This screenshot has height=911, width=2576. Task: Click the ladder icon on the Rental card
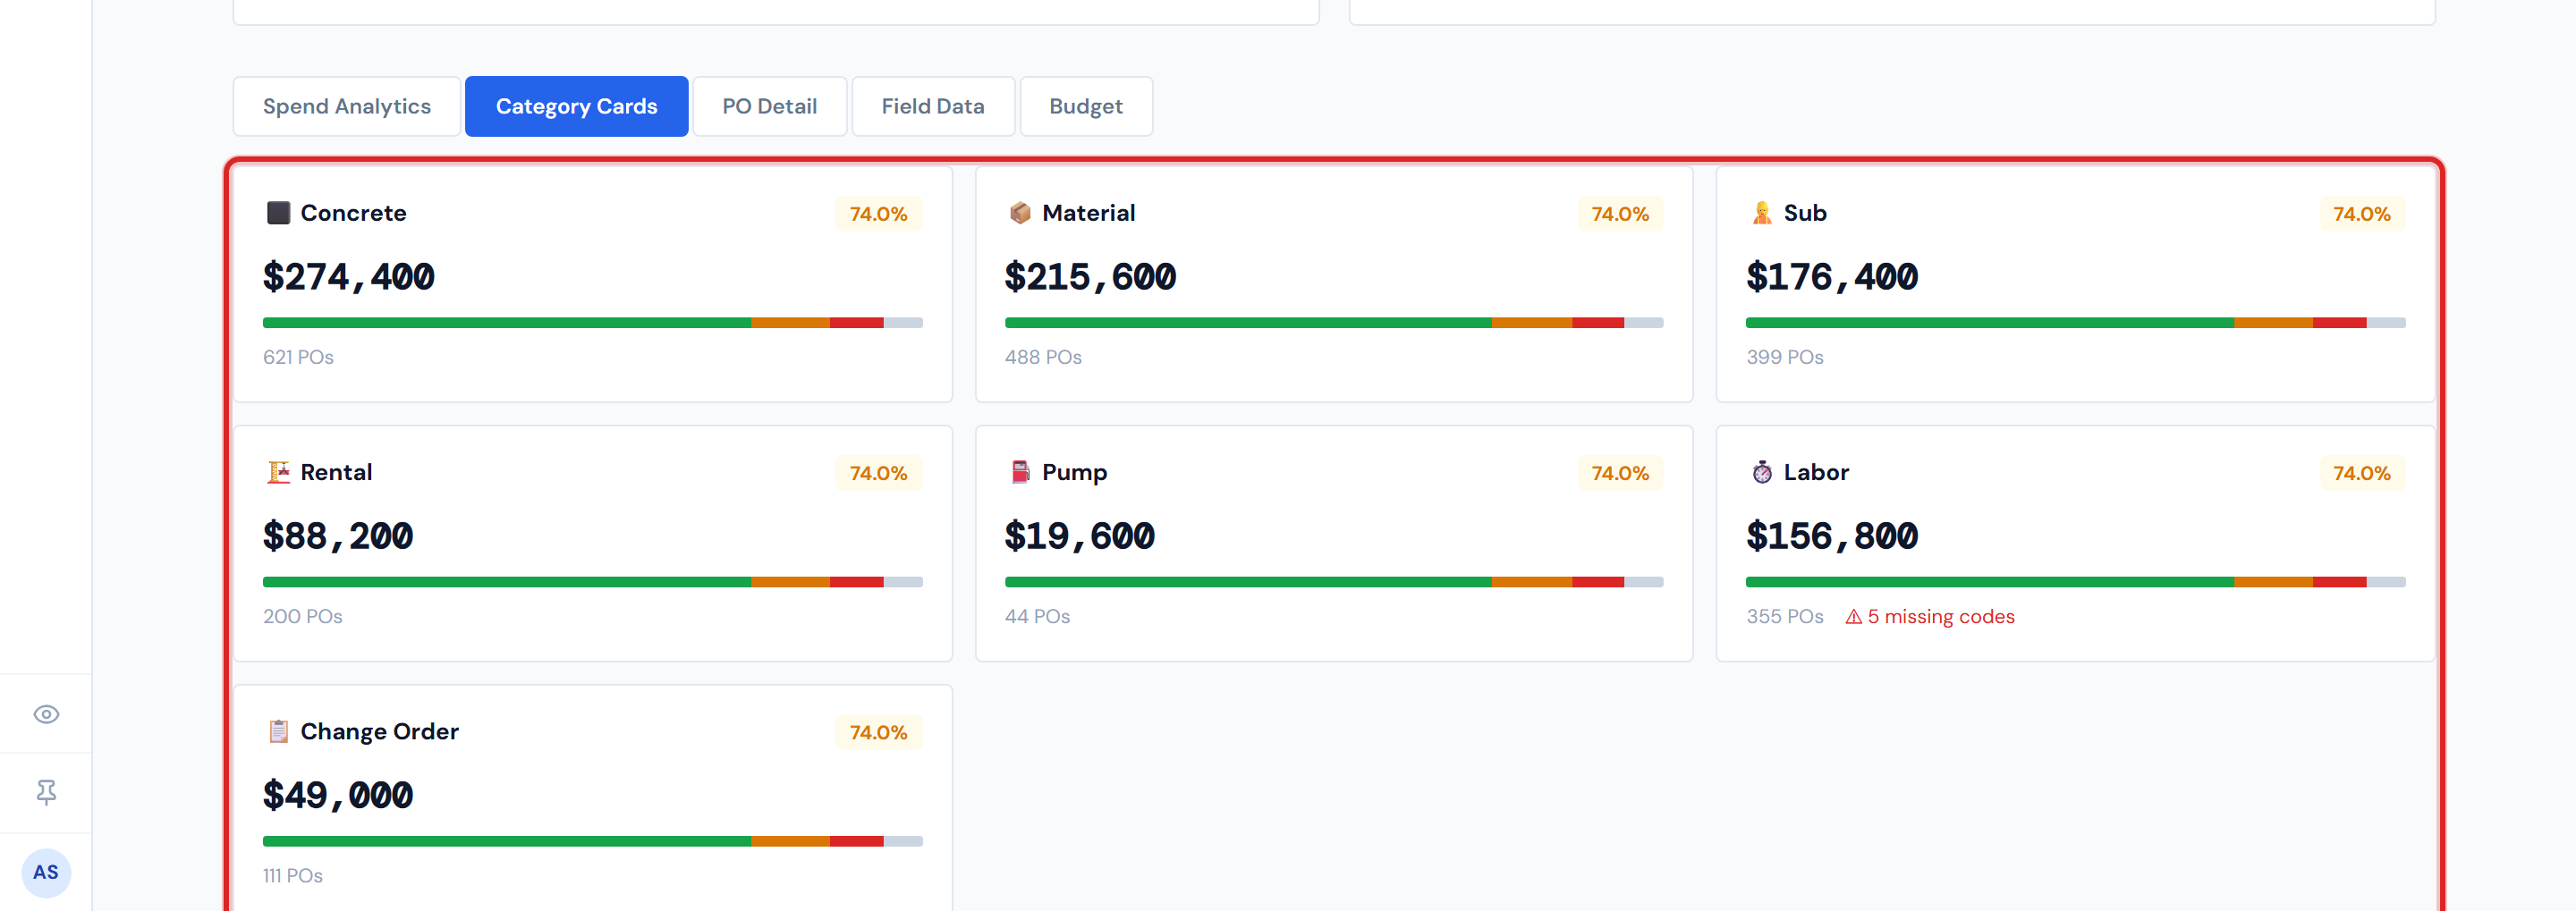coord(278,471)
